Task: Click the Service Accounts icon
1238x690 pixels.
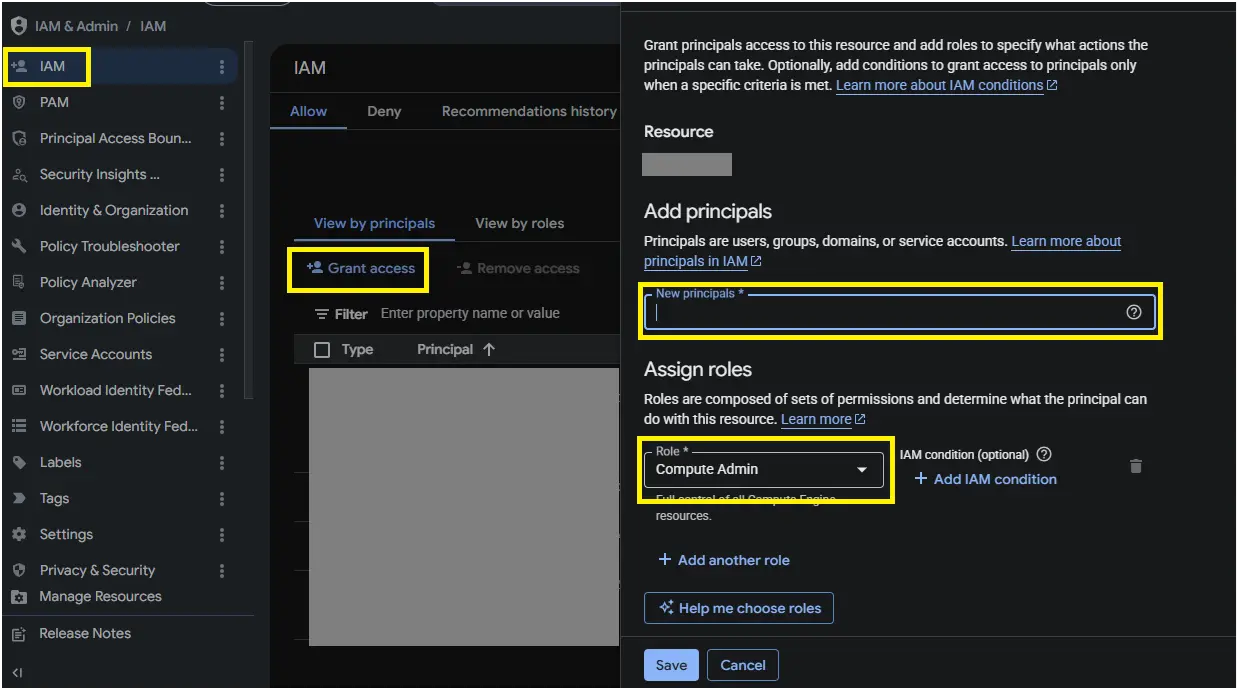Action: (18, 354)
